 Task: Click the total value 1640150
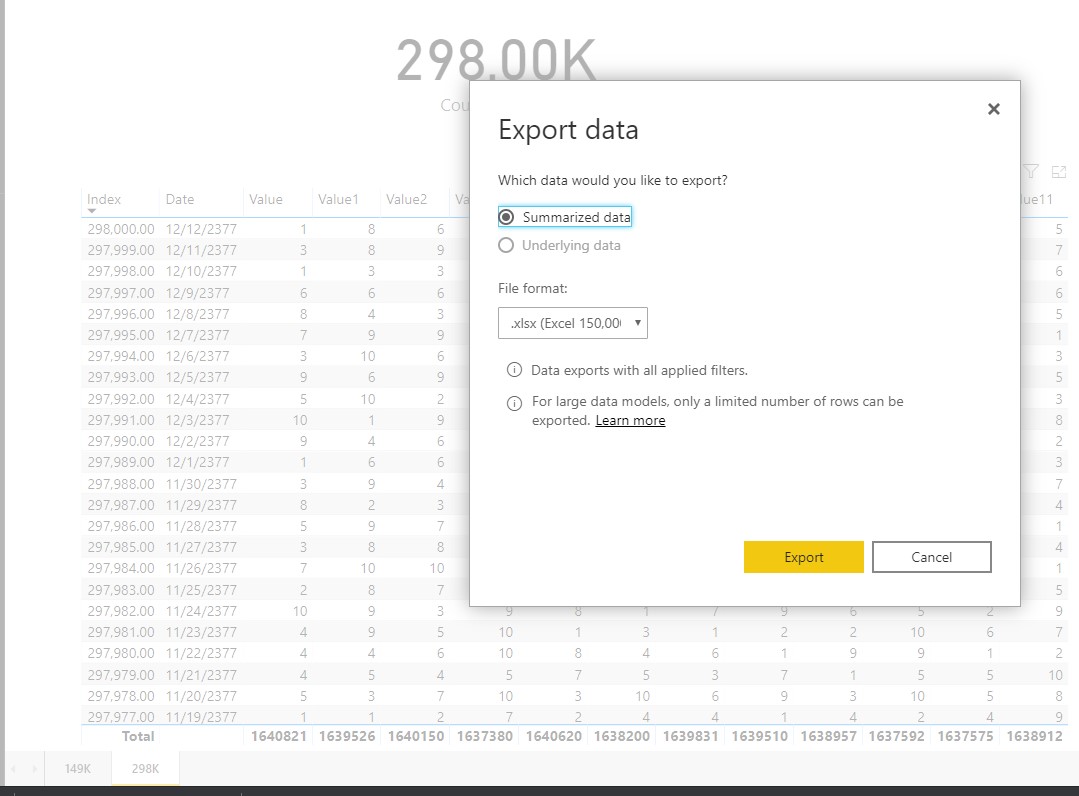tap(416, 736)
